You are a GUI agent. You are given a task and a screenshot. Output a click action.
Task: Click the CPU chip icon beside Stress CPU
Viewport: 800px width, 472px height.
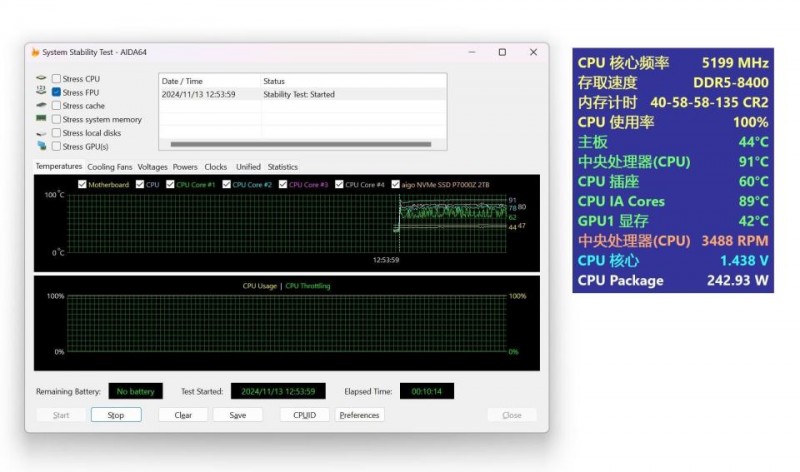click(x=41, y=79)
